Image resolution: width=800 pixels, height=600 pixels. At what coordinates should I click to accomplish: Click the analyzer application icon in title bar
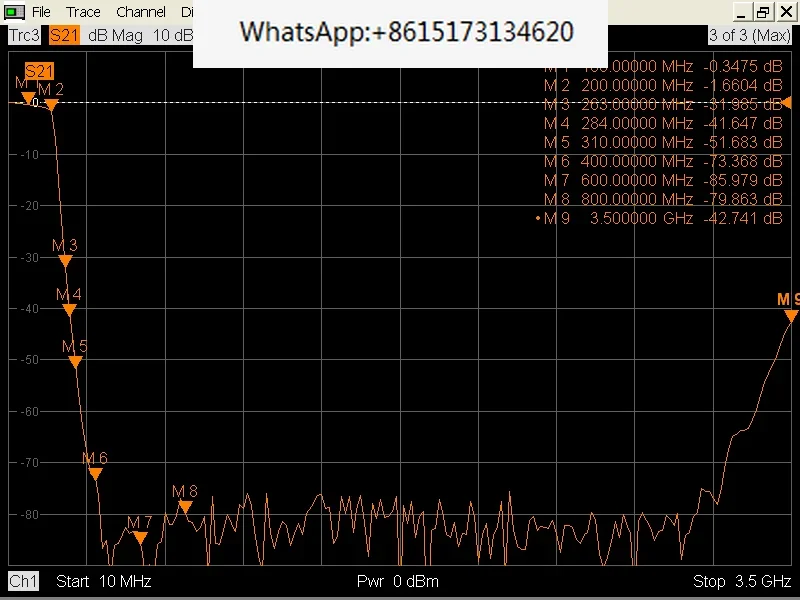tap(14, 12)
